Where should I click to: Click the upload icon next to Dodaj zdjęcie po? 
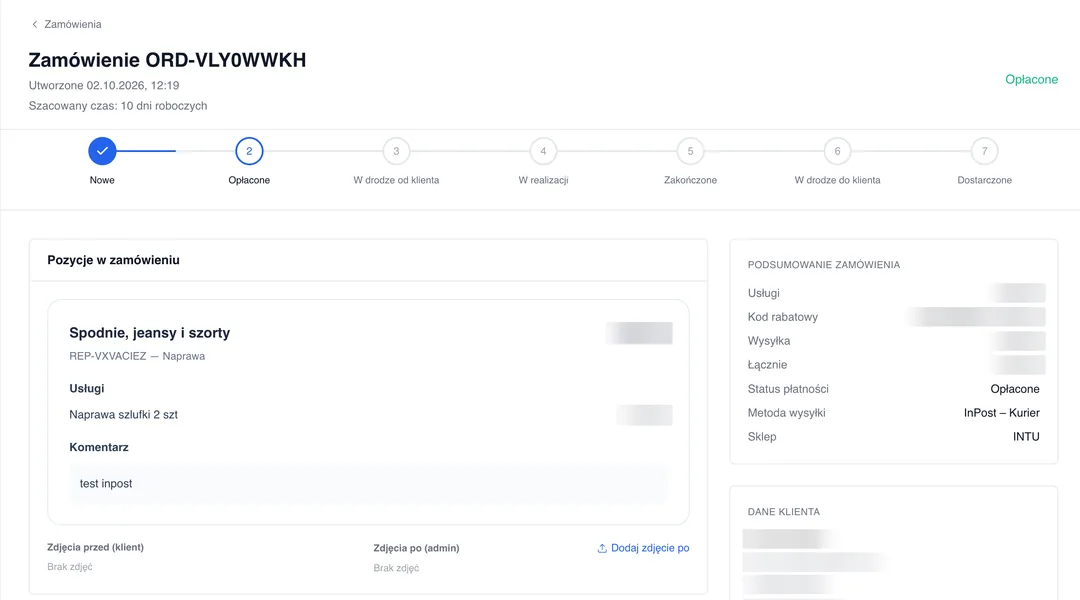coord(602,548)
